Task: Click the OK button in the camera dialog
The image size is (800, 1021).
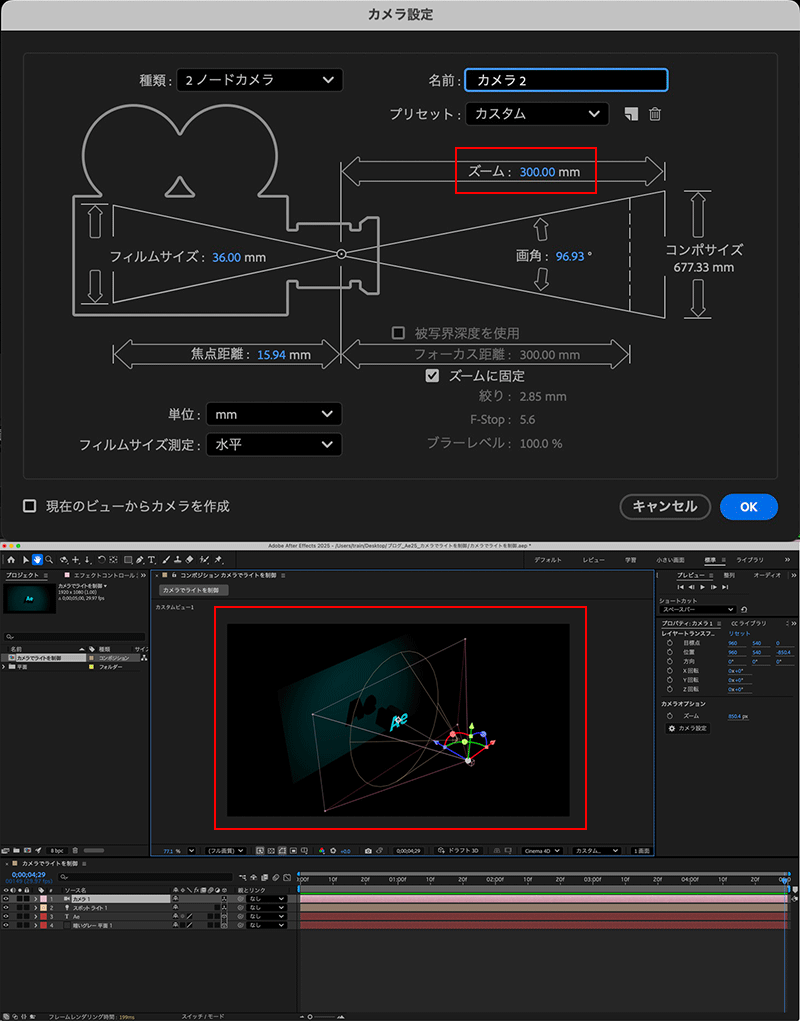Action: 748,507
